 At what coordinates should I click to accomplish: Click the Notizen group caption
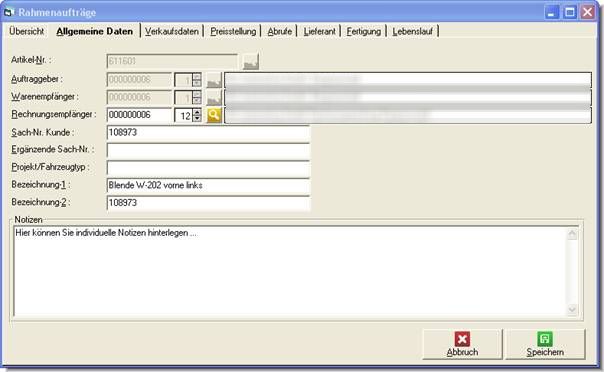(x=28, y=220)
